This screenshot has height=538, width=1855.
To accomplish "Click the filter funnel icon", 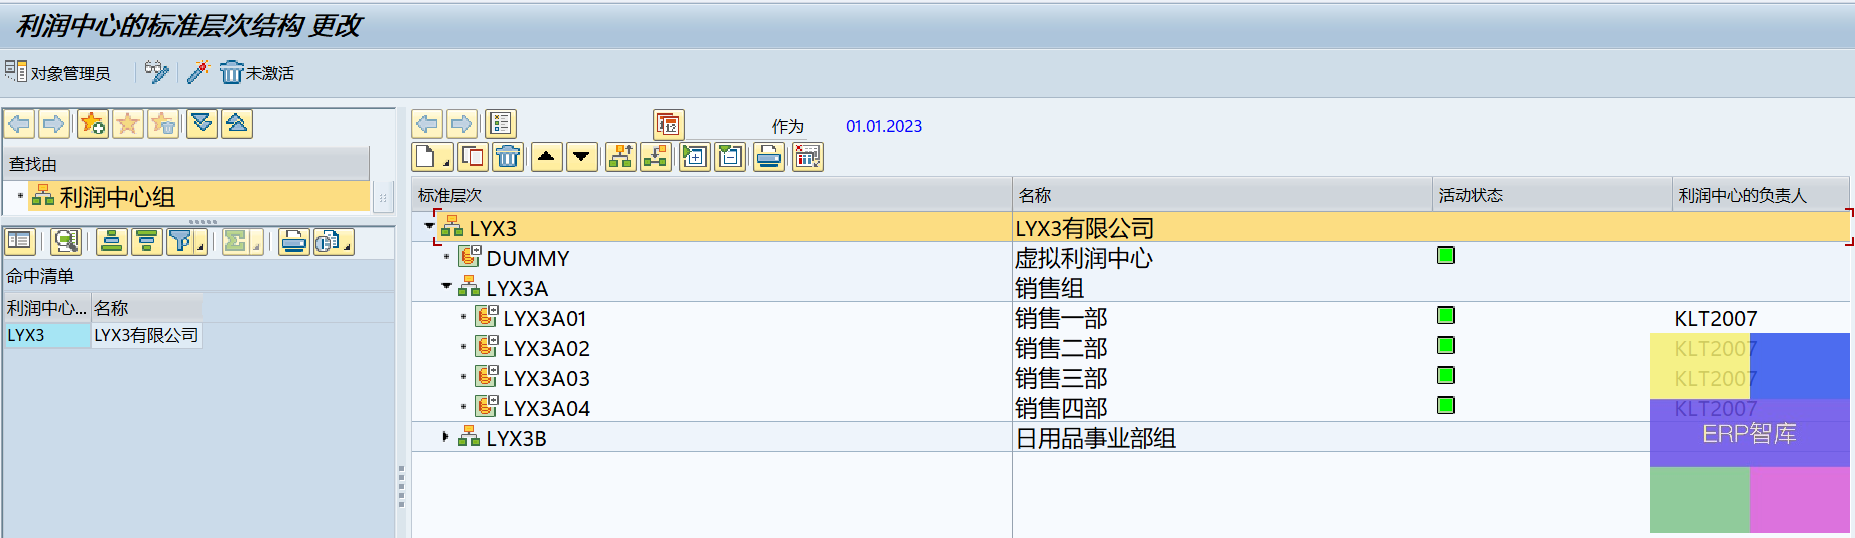I will (181, 242).
